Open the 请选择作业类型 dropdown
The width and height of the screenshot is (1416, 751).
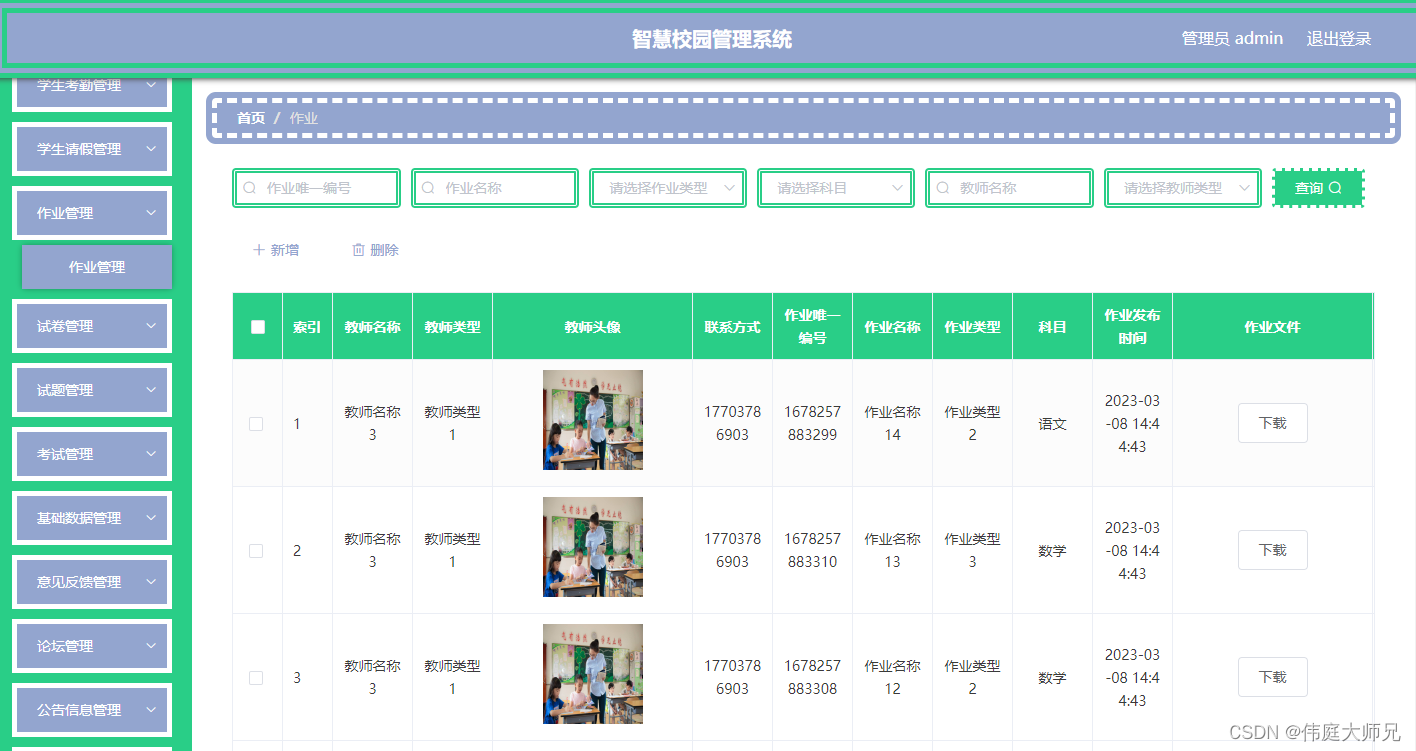[x=668, y=188]
